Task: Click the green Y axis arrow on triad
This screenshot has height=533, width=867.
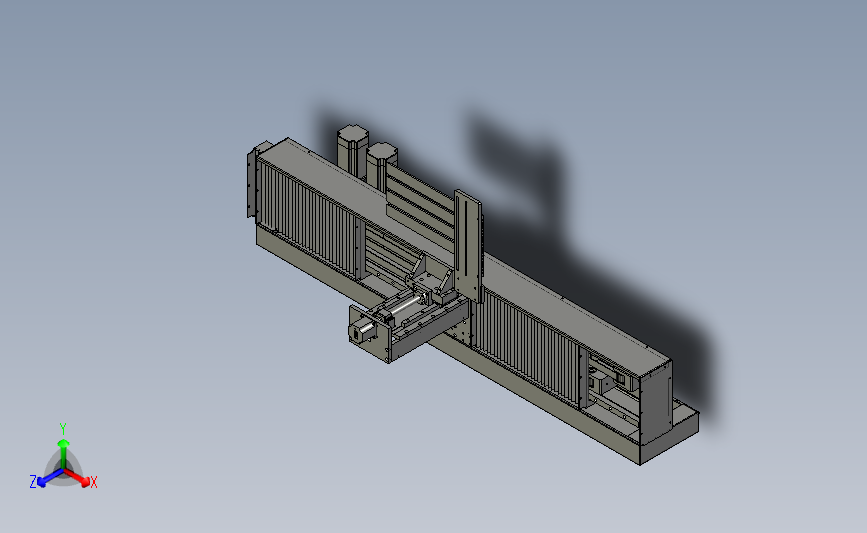Action: click(x=63, y=453)
